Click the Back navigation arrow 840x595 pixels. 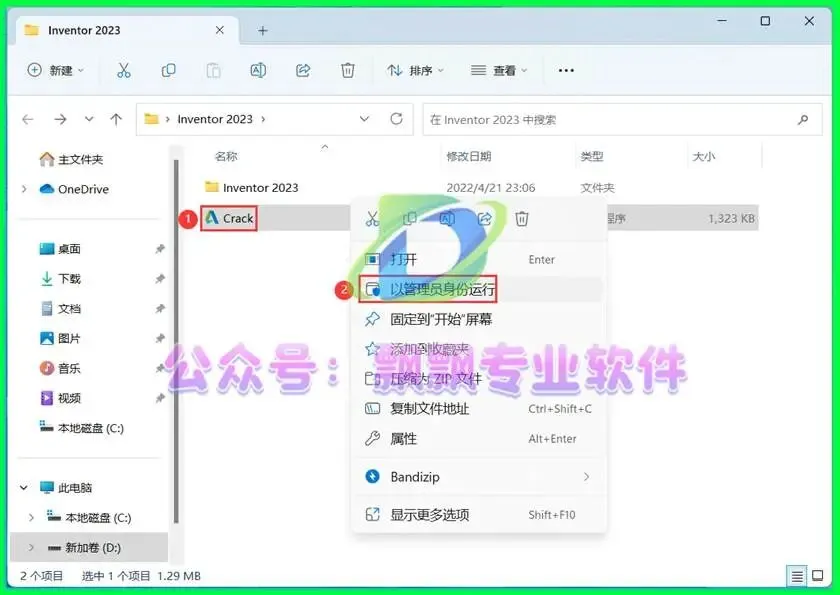(28, 119)
